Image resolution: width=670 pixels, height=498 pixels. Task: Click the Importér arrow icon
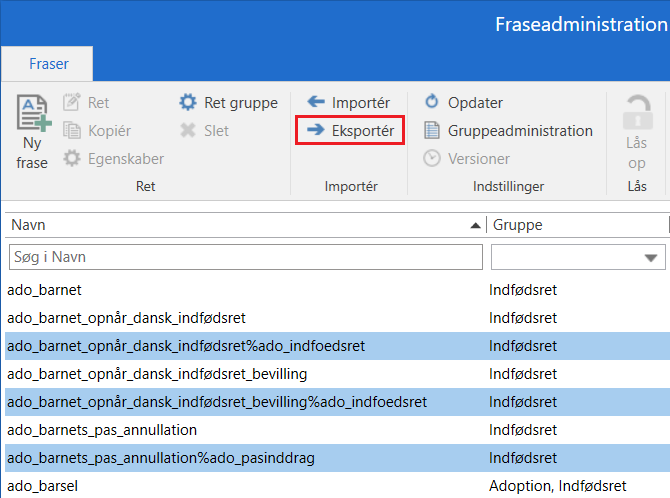pos(316,102)
